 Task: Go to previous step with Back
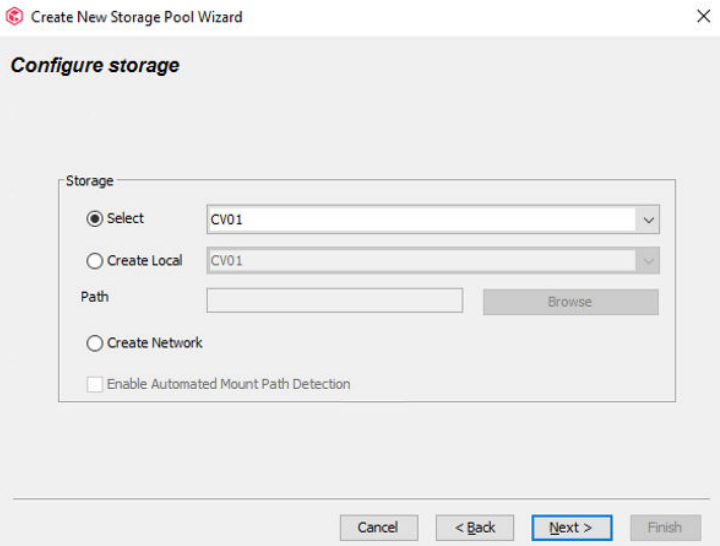point(474,527)
